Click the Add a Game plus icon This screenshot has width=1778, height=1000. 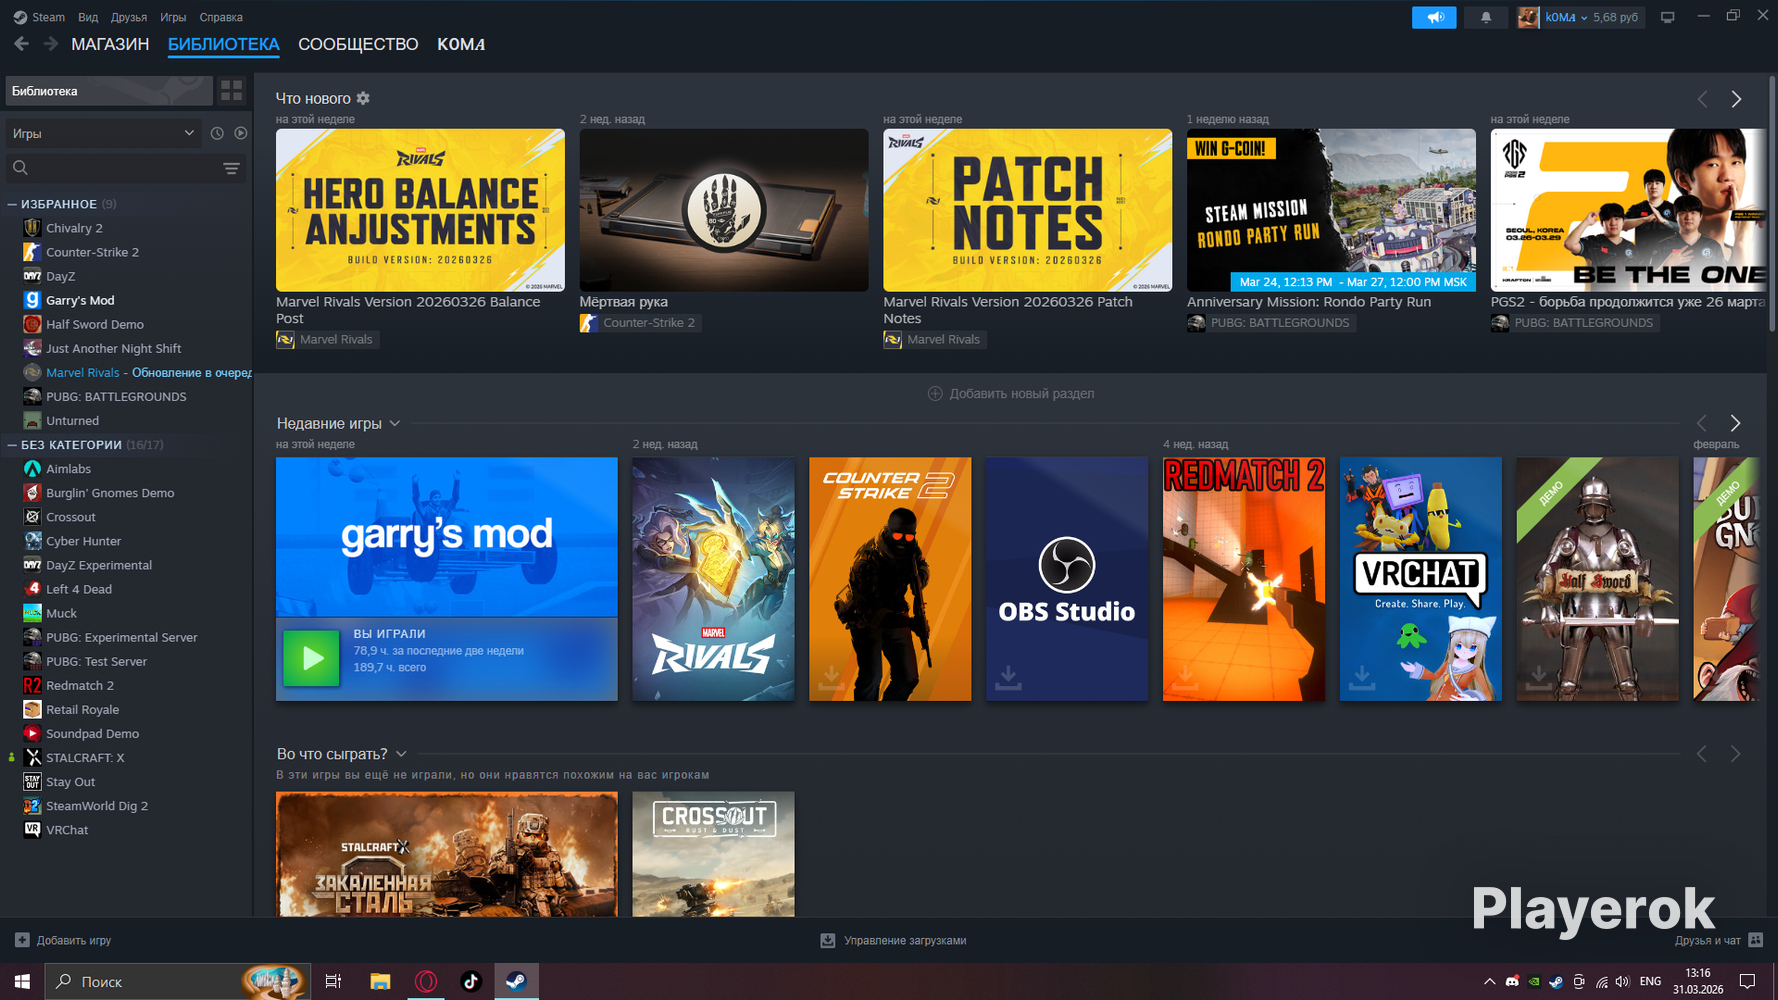[x=22, y=940]
